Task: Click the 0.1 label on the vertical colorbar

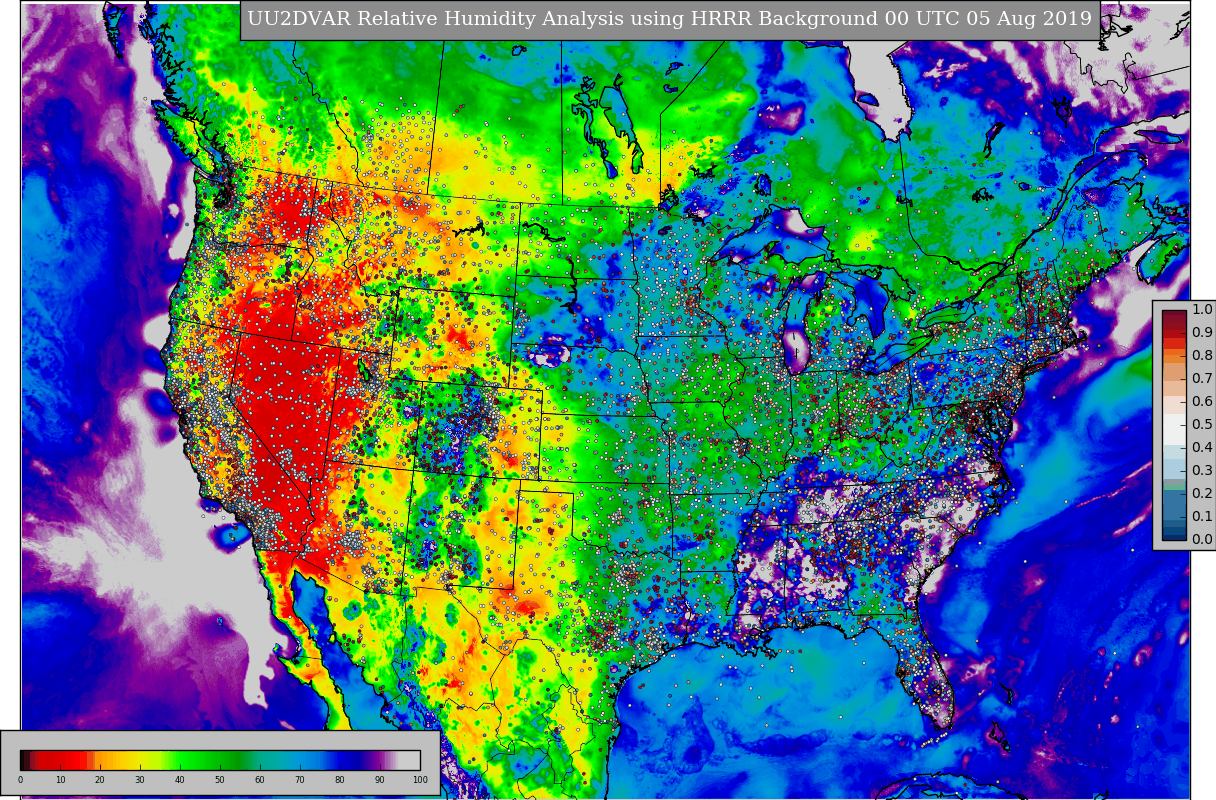Action: [x=1202, y=516]
